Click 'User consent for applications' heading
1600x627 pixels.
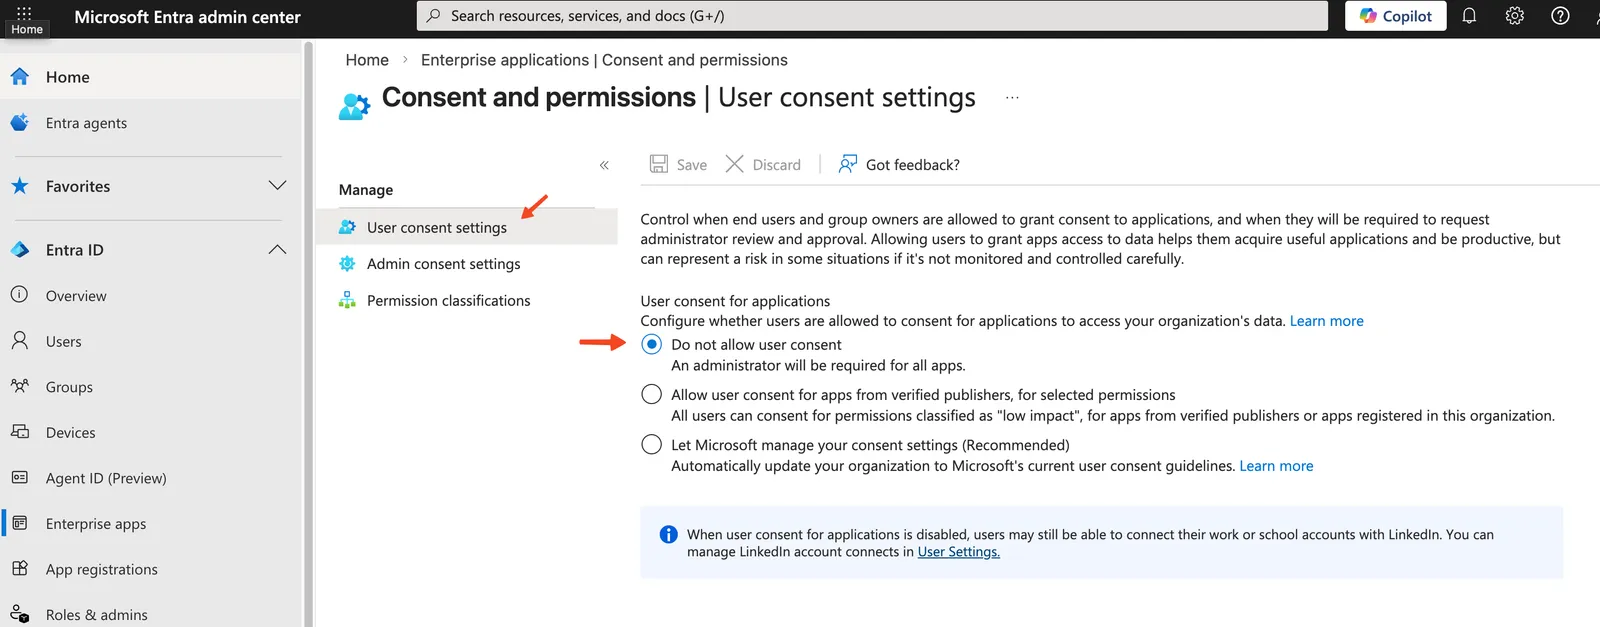[x=735, y=301]
